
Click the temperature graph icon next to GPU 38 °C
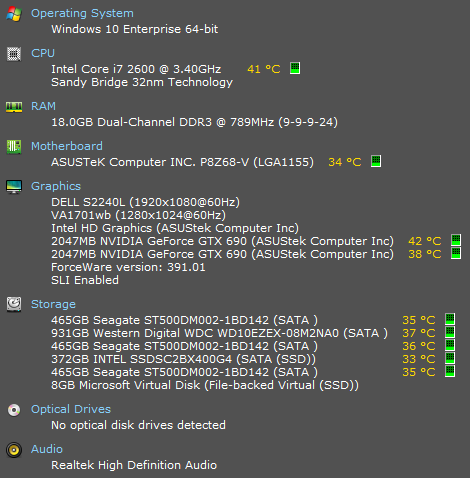click(456, 253)
